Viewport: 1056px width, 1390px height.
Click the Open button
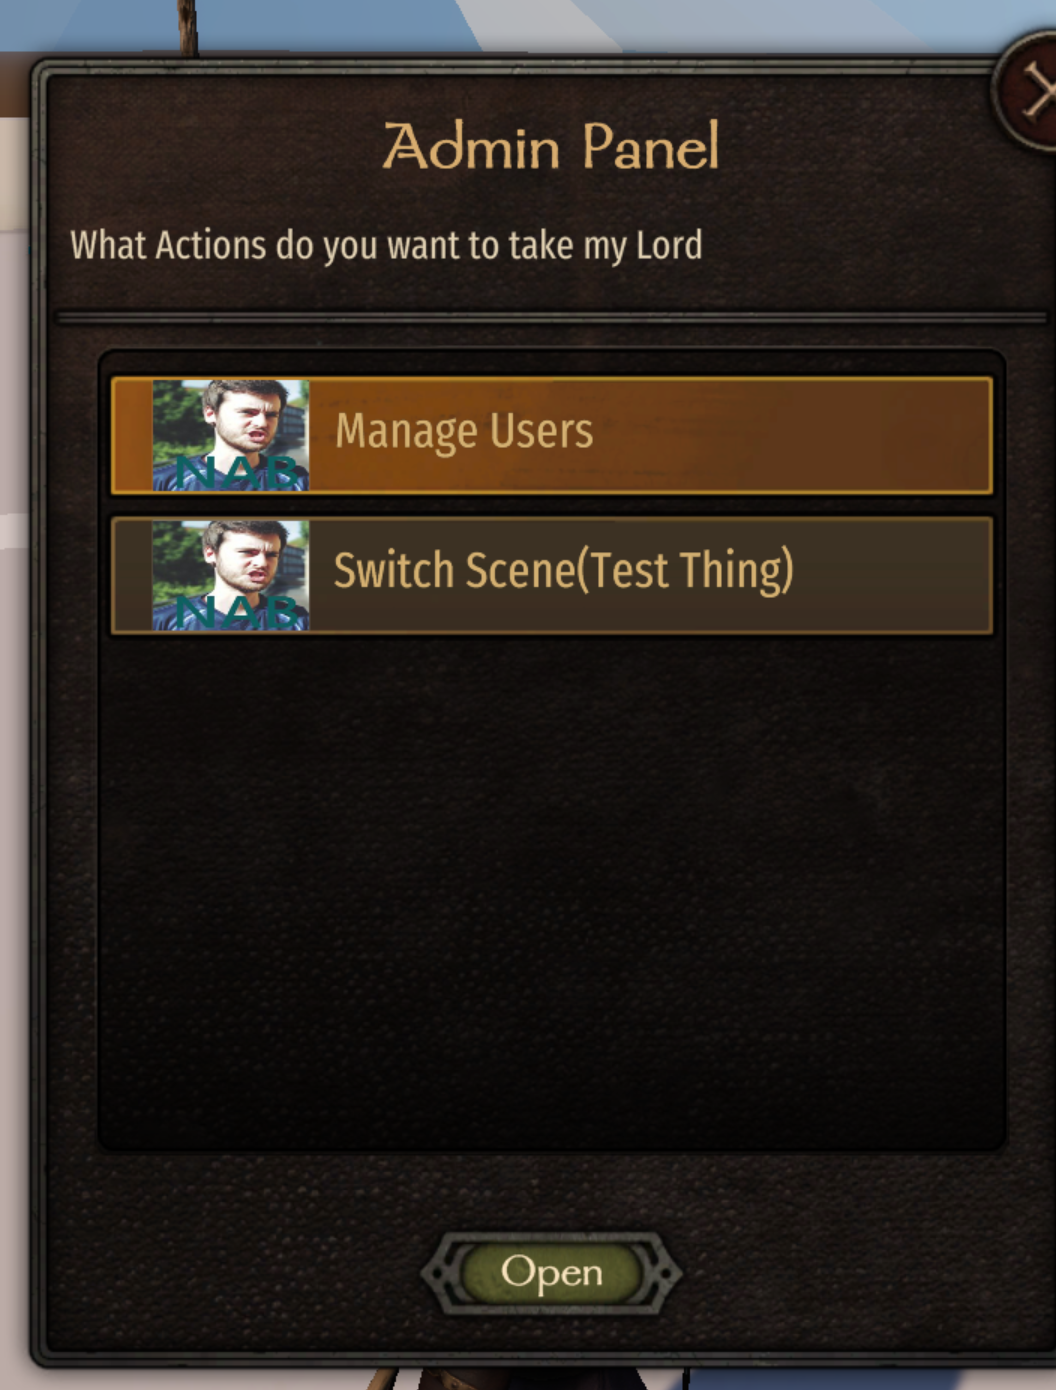click(551, 1273)
